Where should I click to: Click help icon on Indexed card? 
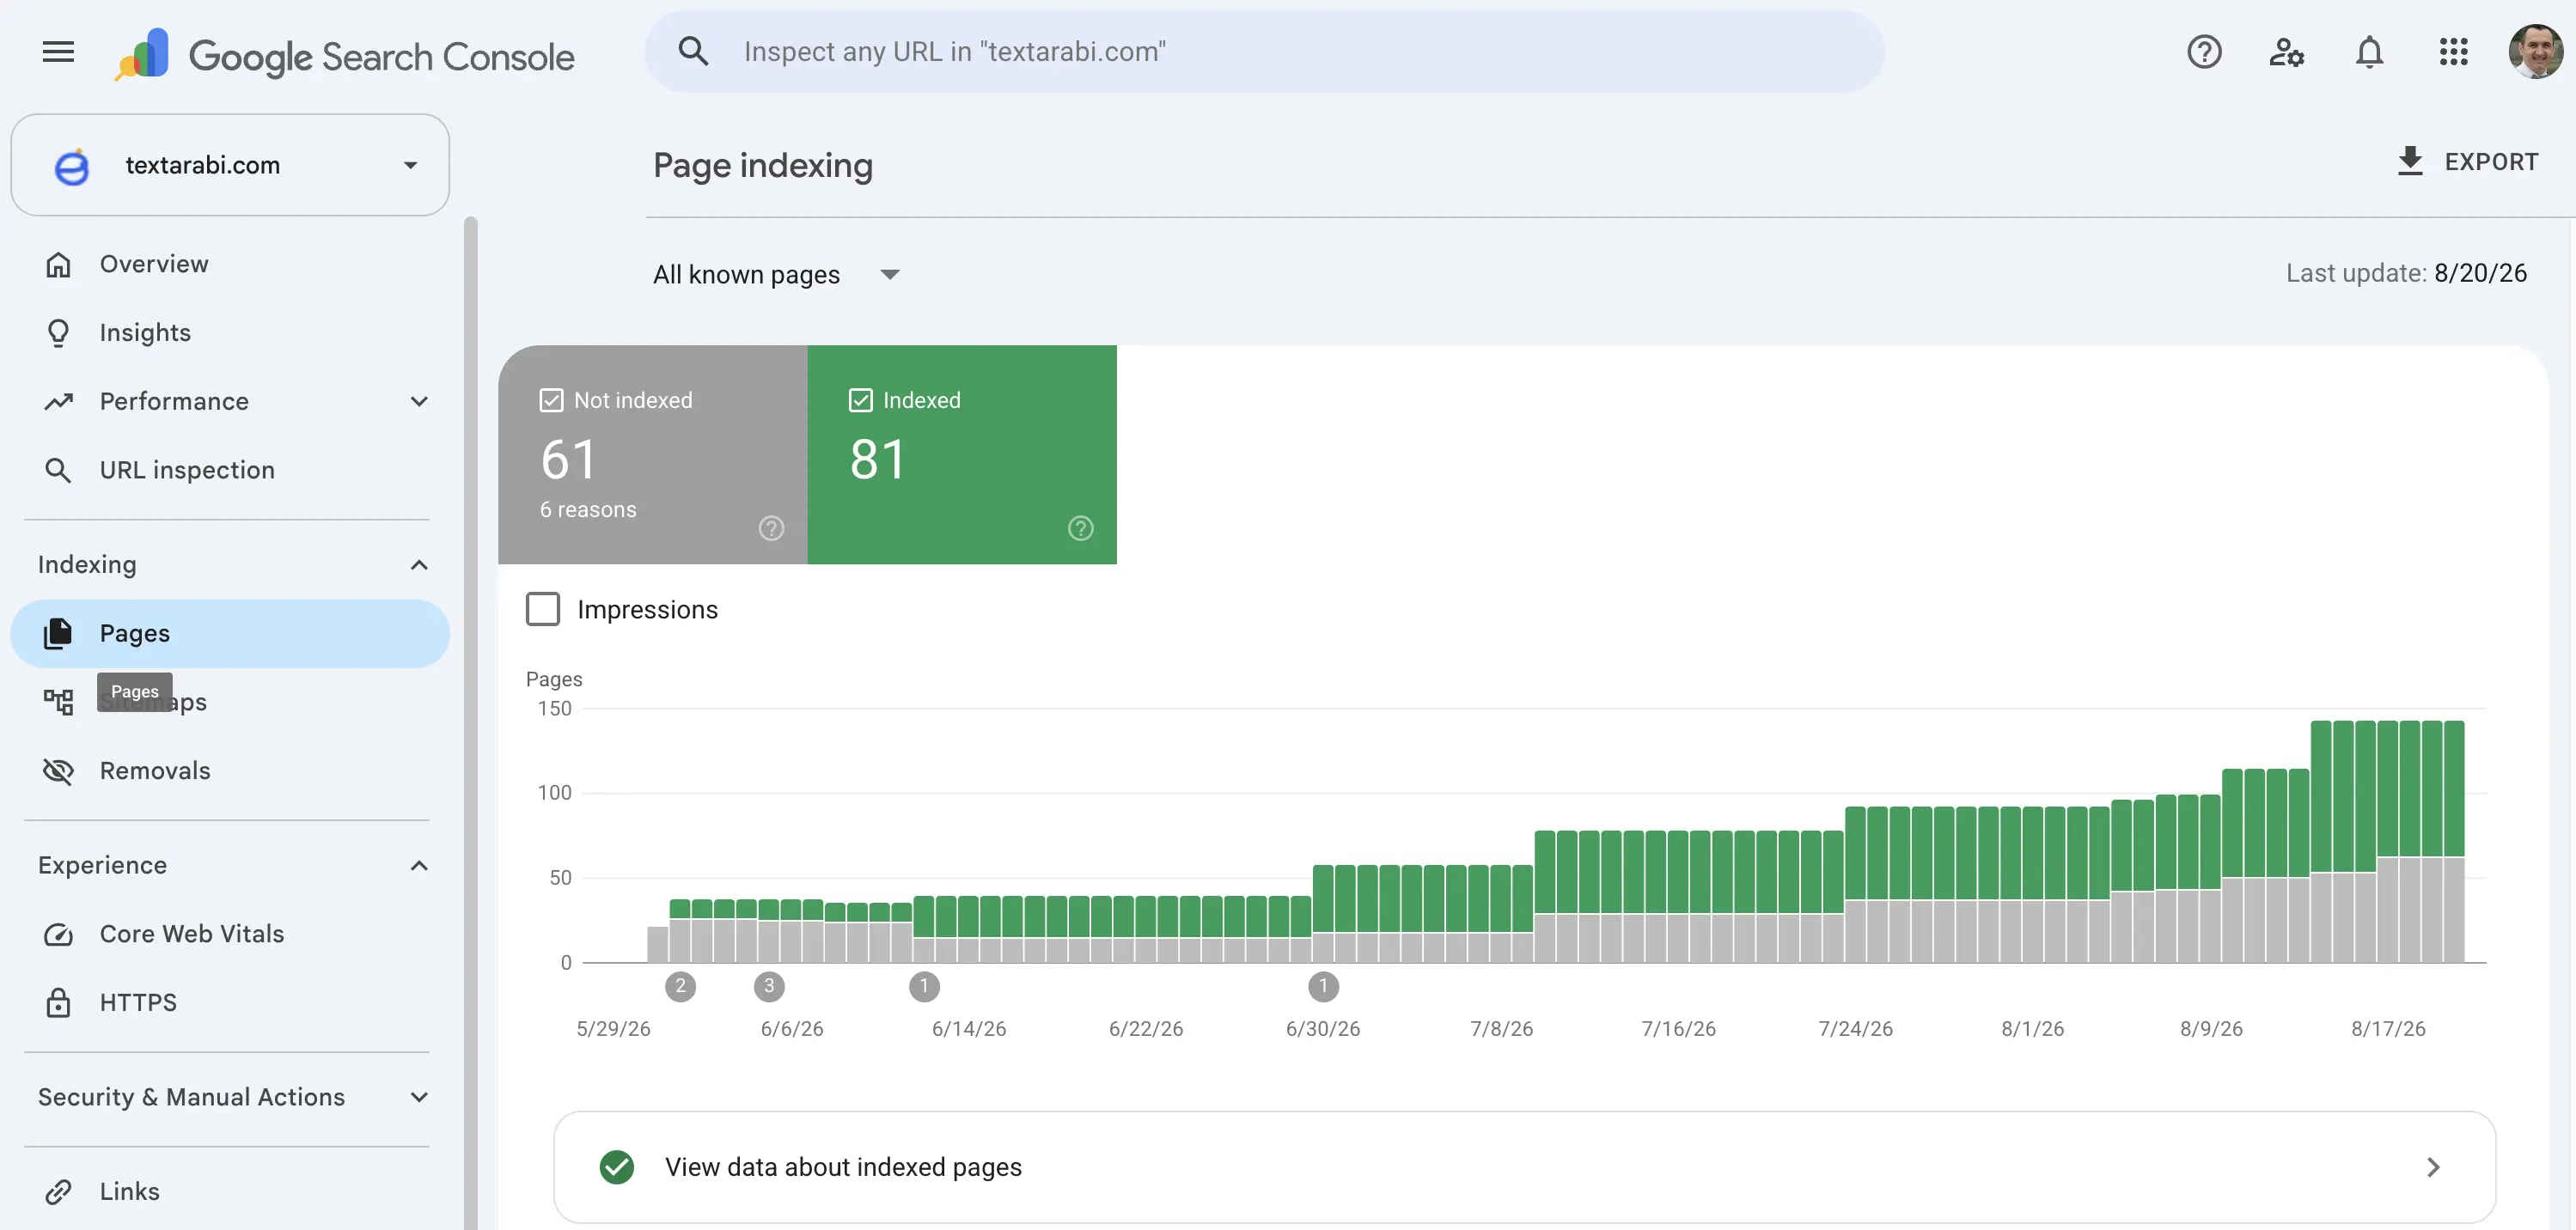point(1080,528)
